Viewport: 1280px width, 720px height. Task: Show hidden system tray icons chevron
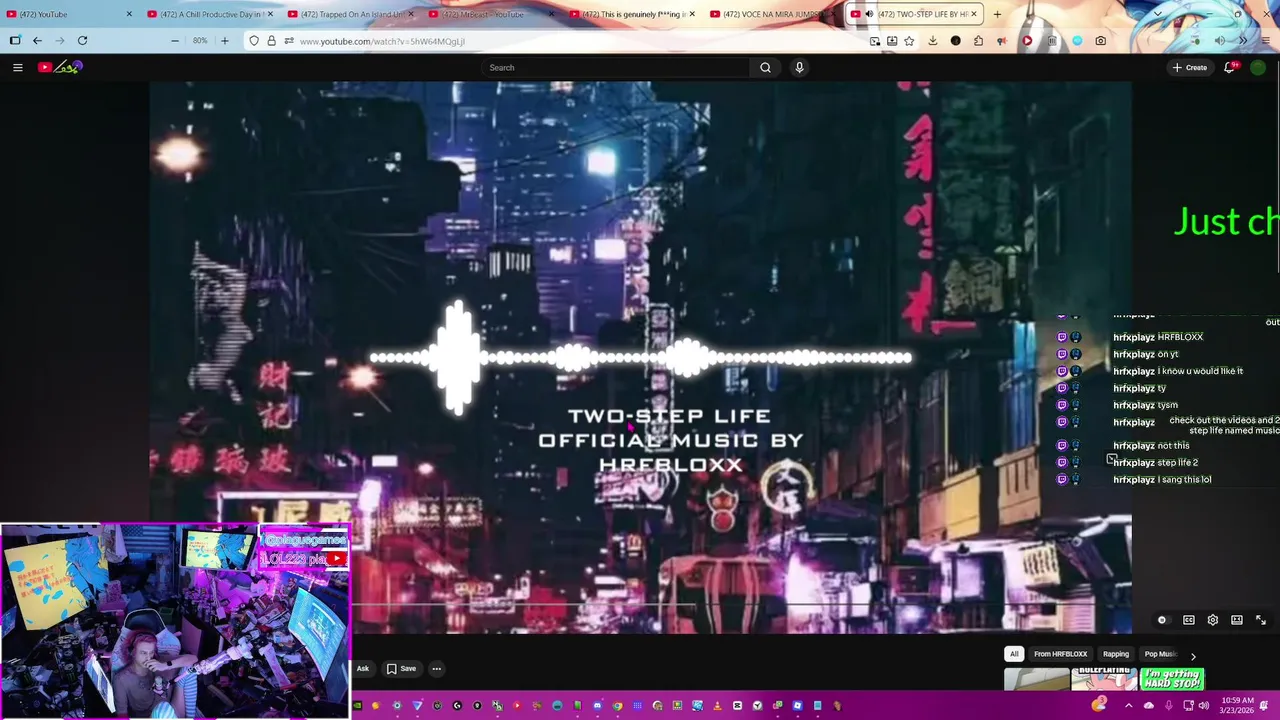pyautogui.click(x=1129, y=705)
